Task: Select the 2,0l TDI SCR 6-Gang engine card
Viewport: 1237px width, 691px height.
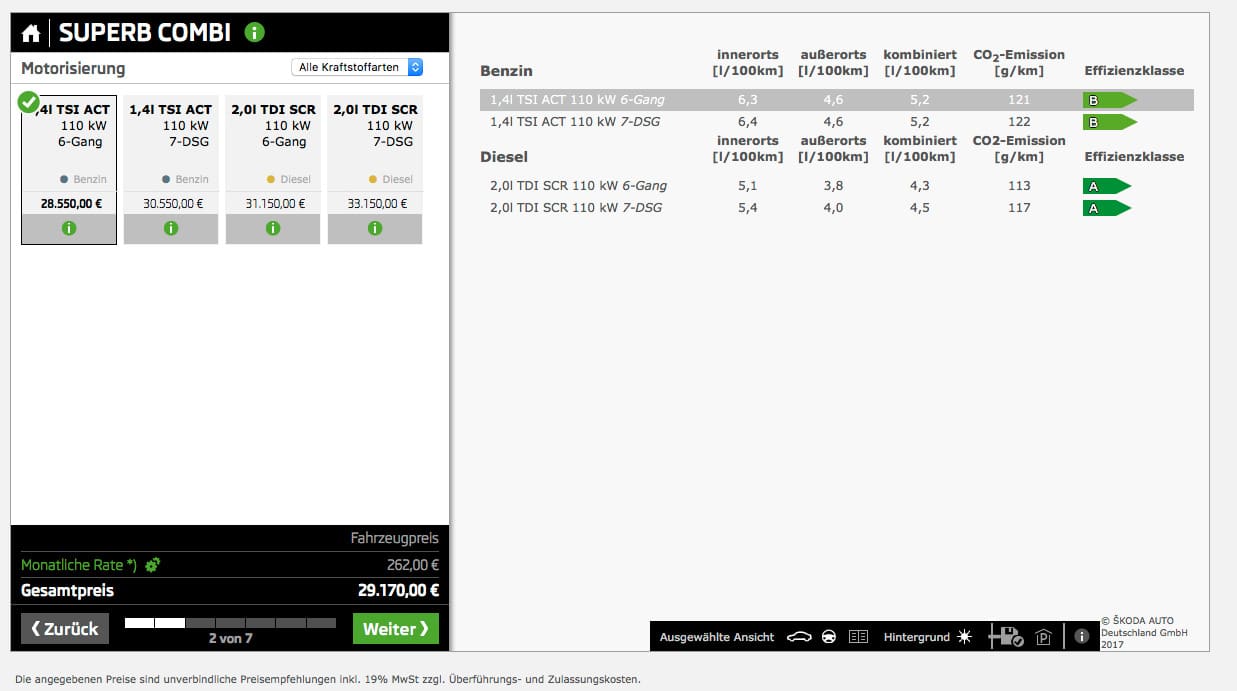Action: click(273, 170)
